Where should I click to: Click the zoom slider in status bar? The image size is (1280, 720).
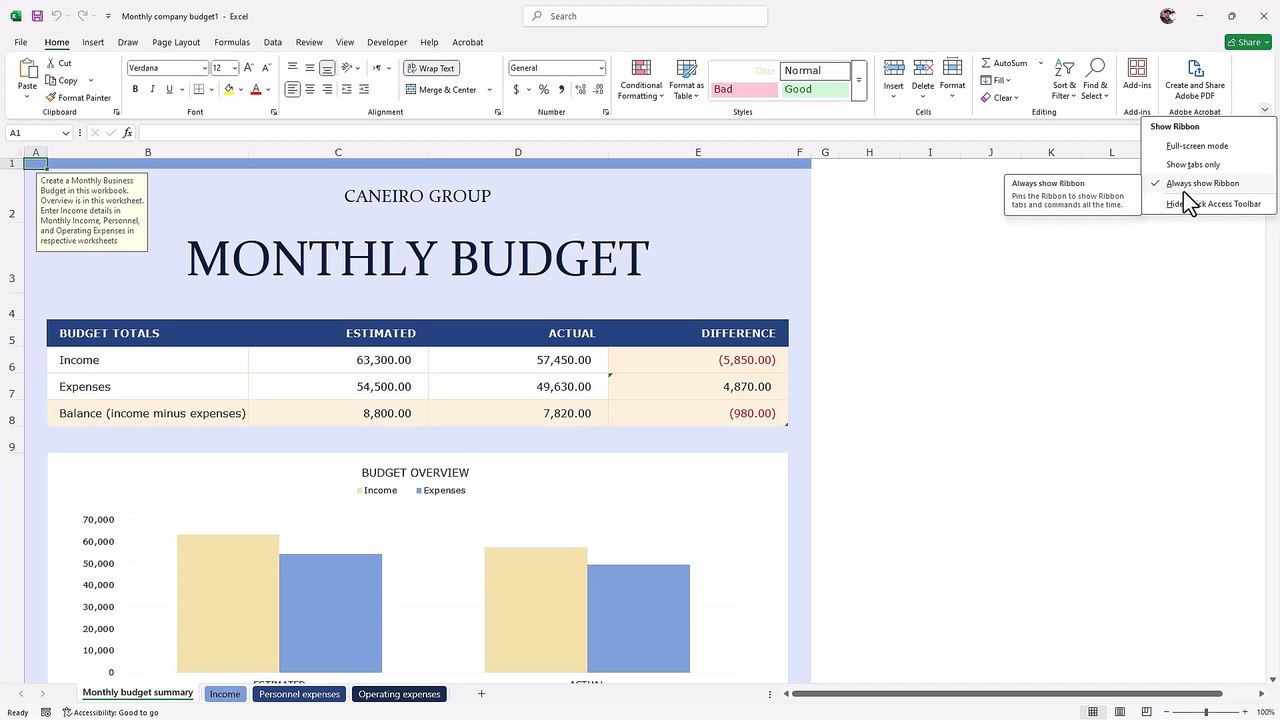(1205, 712)
